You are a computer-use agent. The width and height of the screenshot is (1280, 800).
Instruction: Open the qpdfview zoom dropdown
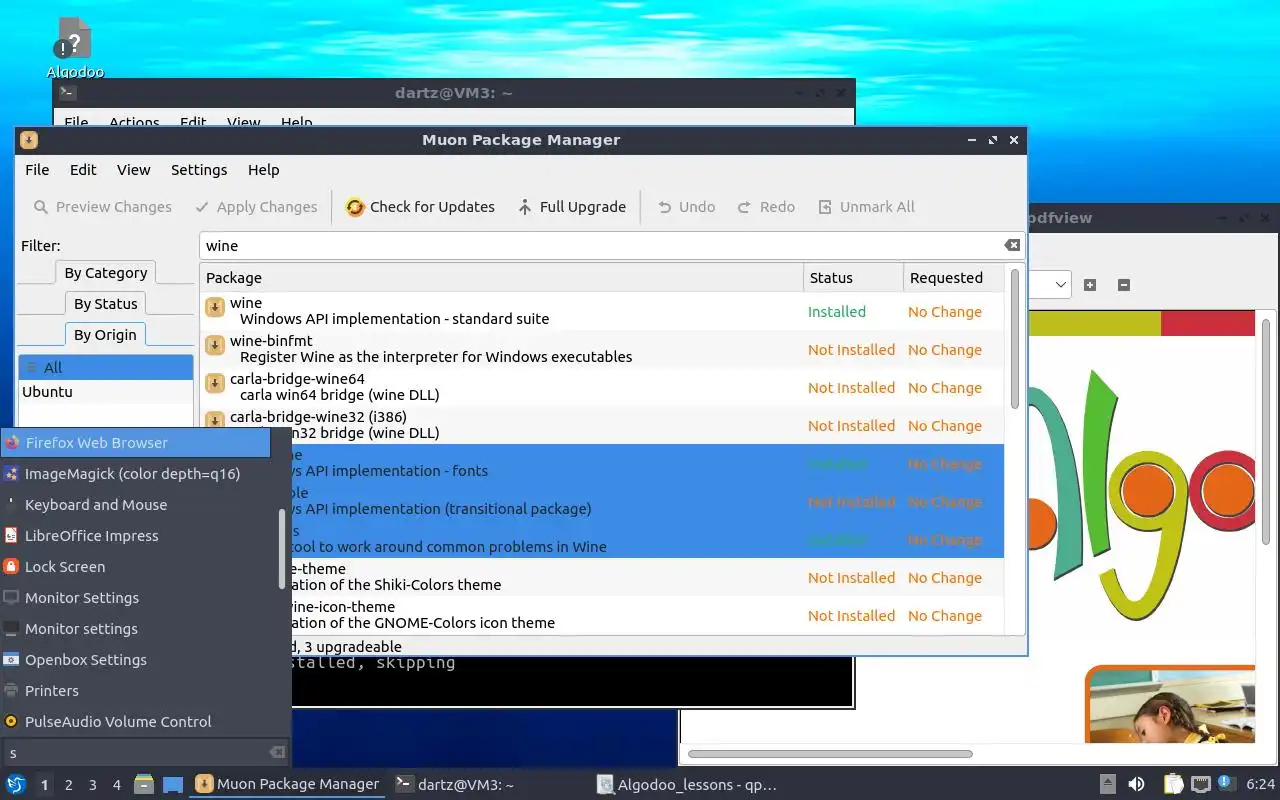[1060, 285]
